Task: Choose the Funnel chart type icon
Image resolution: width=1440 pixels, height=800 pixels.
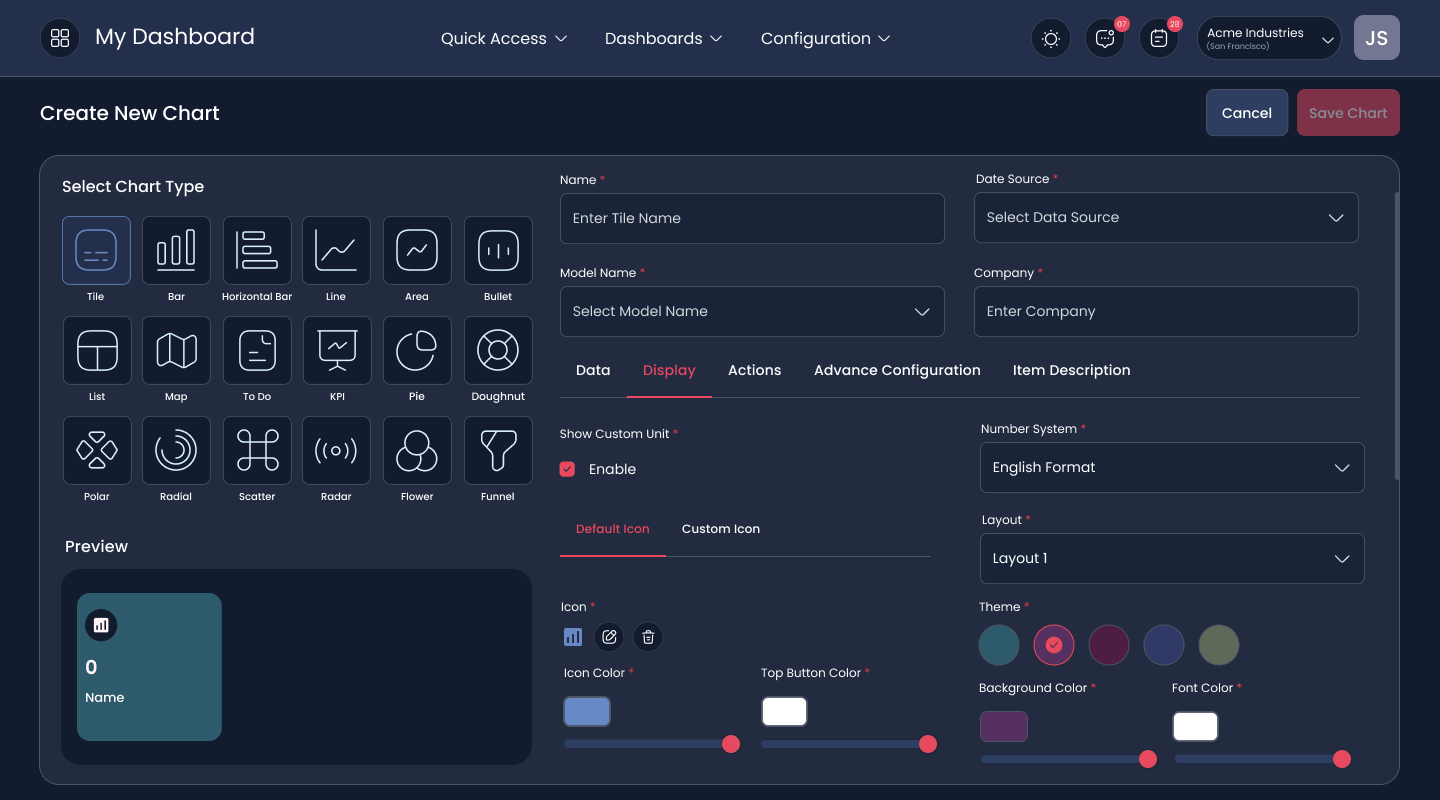Action: pyautogui.click(x=498, y=451)
